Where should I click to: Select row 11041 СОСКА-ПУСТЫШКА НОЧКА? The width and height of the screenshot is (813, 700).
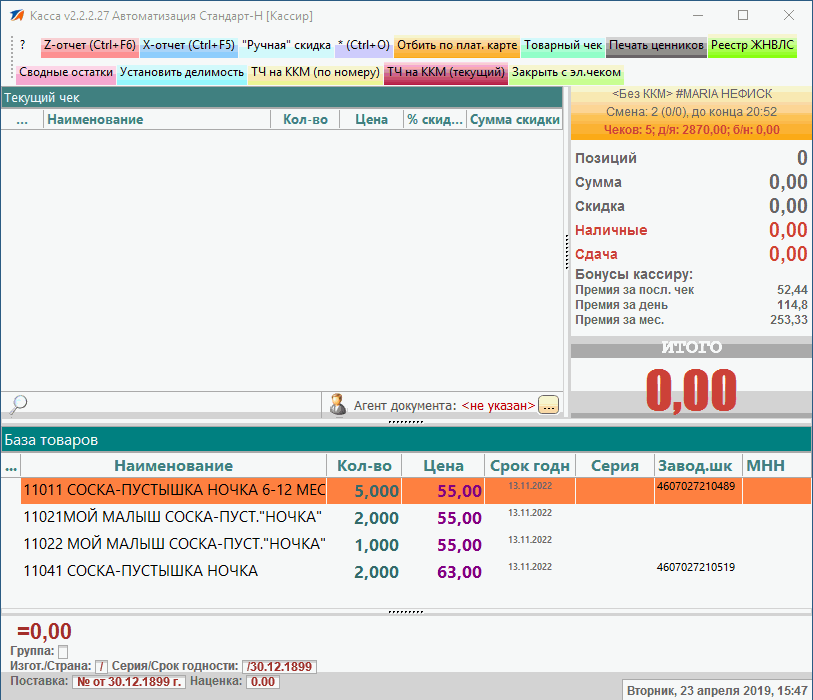click(x=140, y=571)
